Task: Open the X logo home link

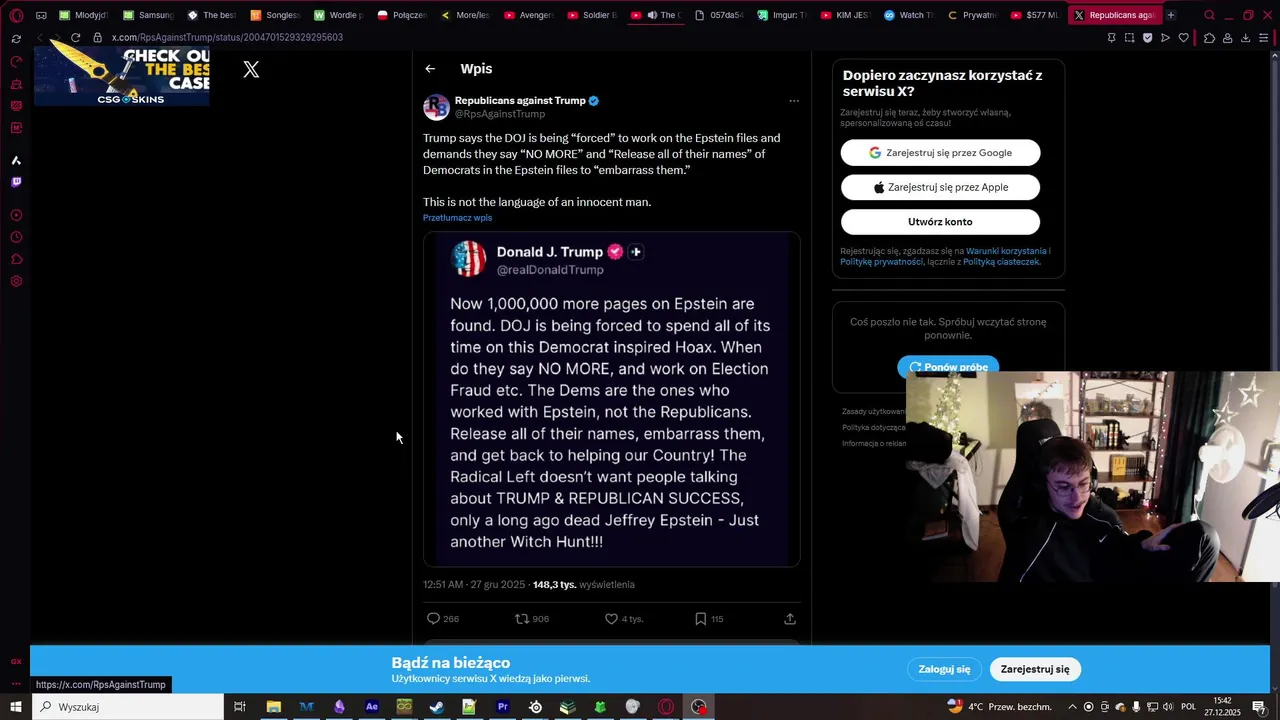Action: 251,69
